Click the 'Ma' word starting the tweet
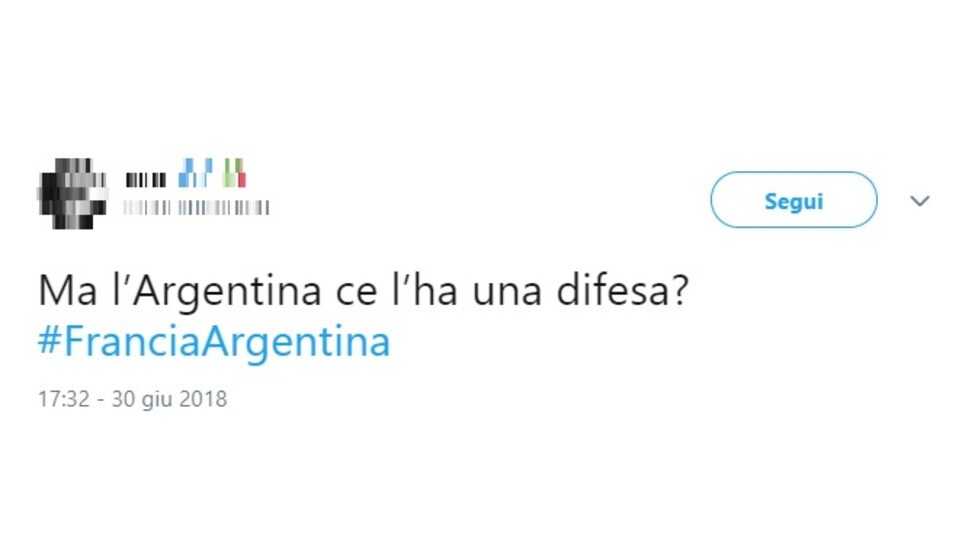Screen dimensions: 978x543 68,291
